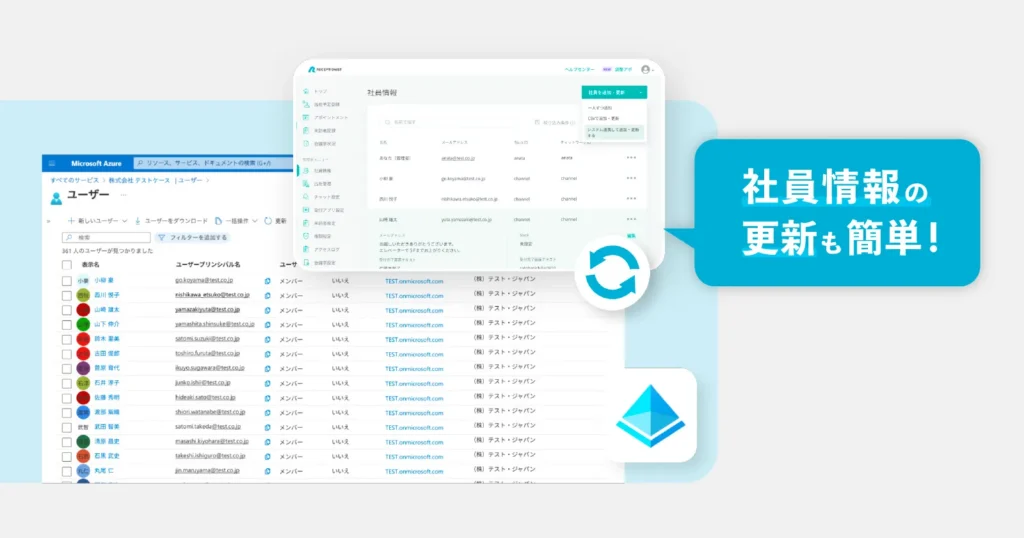Expand the Azure side menu with » chevron

[48, 221]
